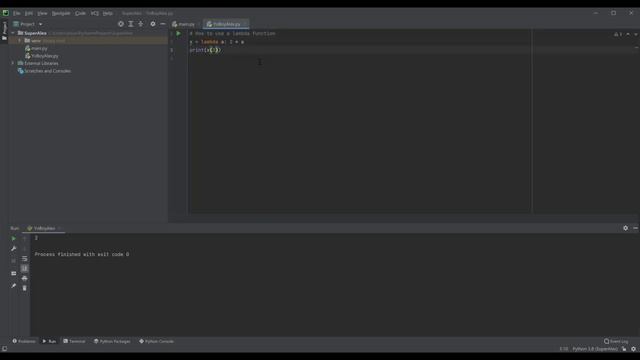Open the Event Log
Viewport: 640px width, 360px height.
point(616,341)
